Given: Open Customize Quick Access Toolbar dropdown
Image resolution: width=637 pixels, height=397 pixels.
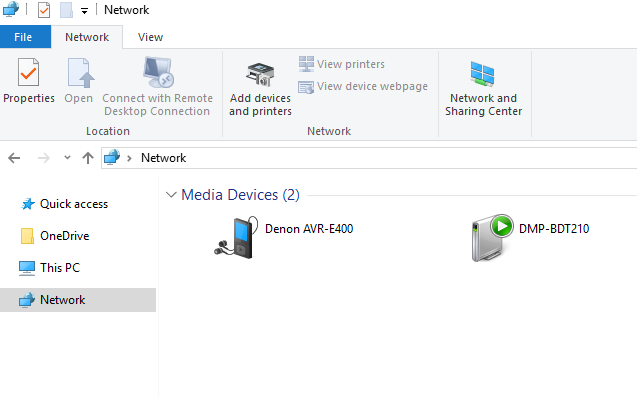Looking at the screenshot, I should click(x=84, y=11).
